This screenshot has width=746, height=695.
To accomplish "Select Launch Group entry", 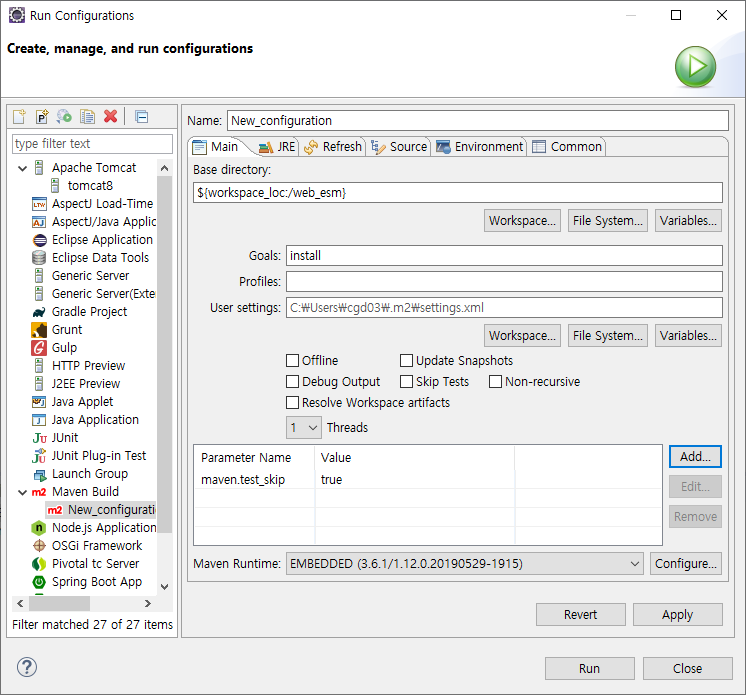I will click(90, 474).
